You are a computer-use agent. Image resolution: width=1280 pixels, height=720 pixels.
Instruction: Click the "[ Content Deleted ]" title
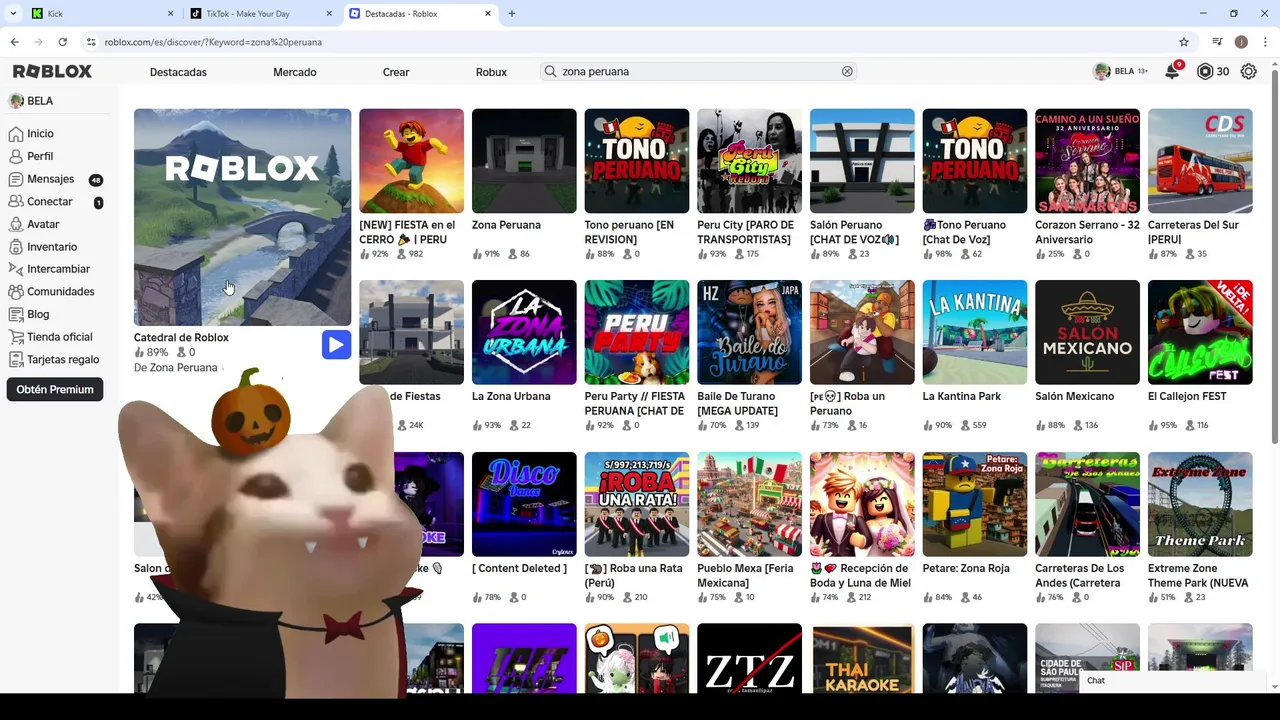coord(520,569)
